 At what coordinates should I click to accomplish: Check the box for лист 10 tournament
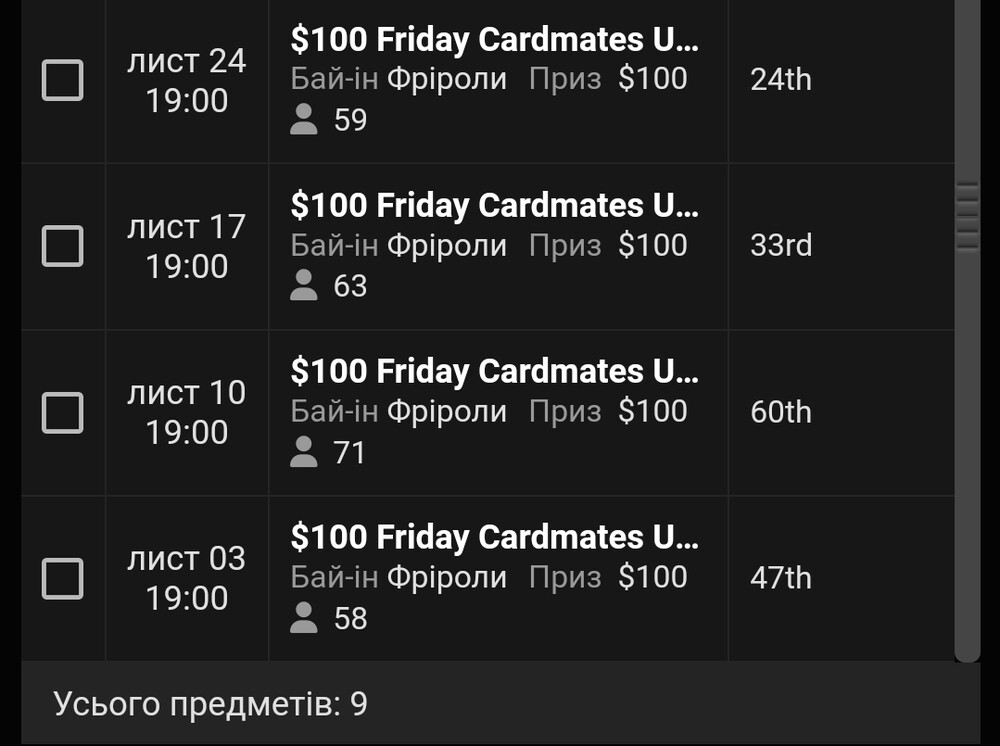pyautogui.click(x=62, y=413)
